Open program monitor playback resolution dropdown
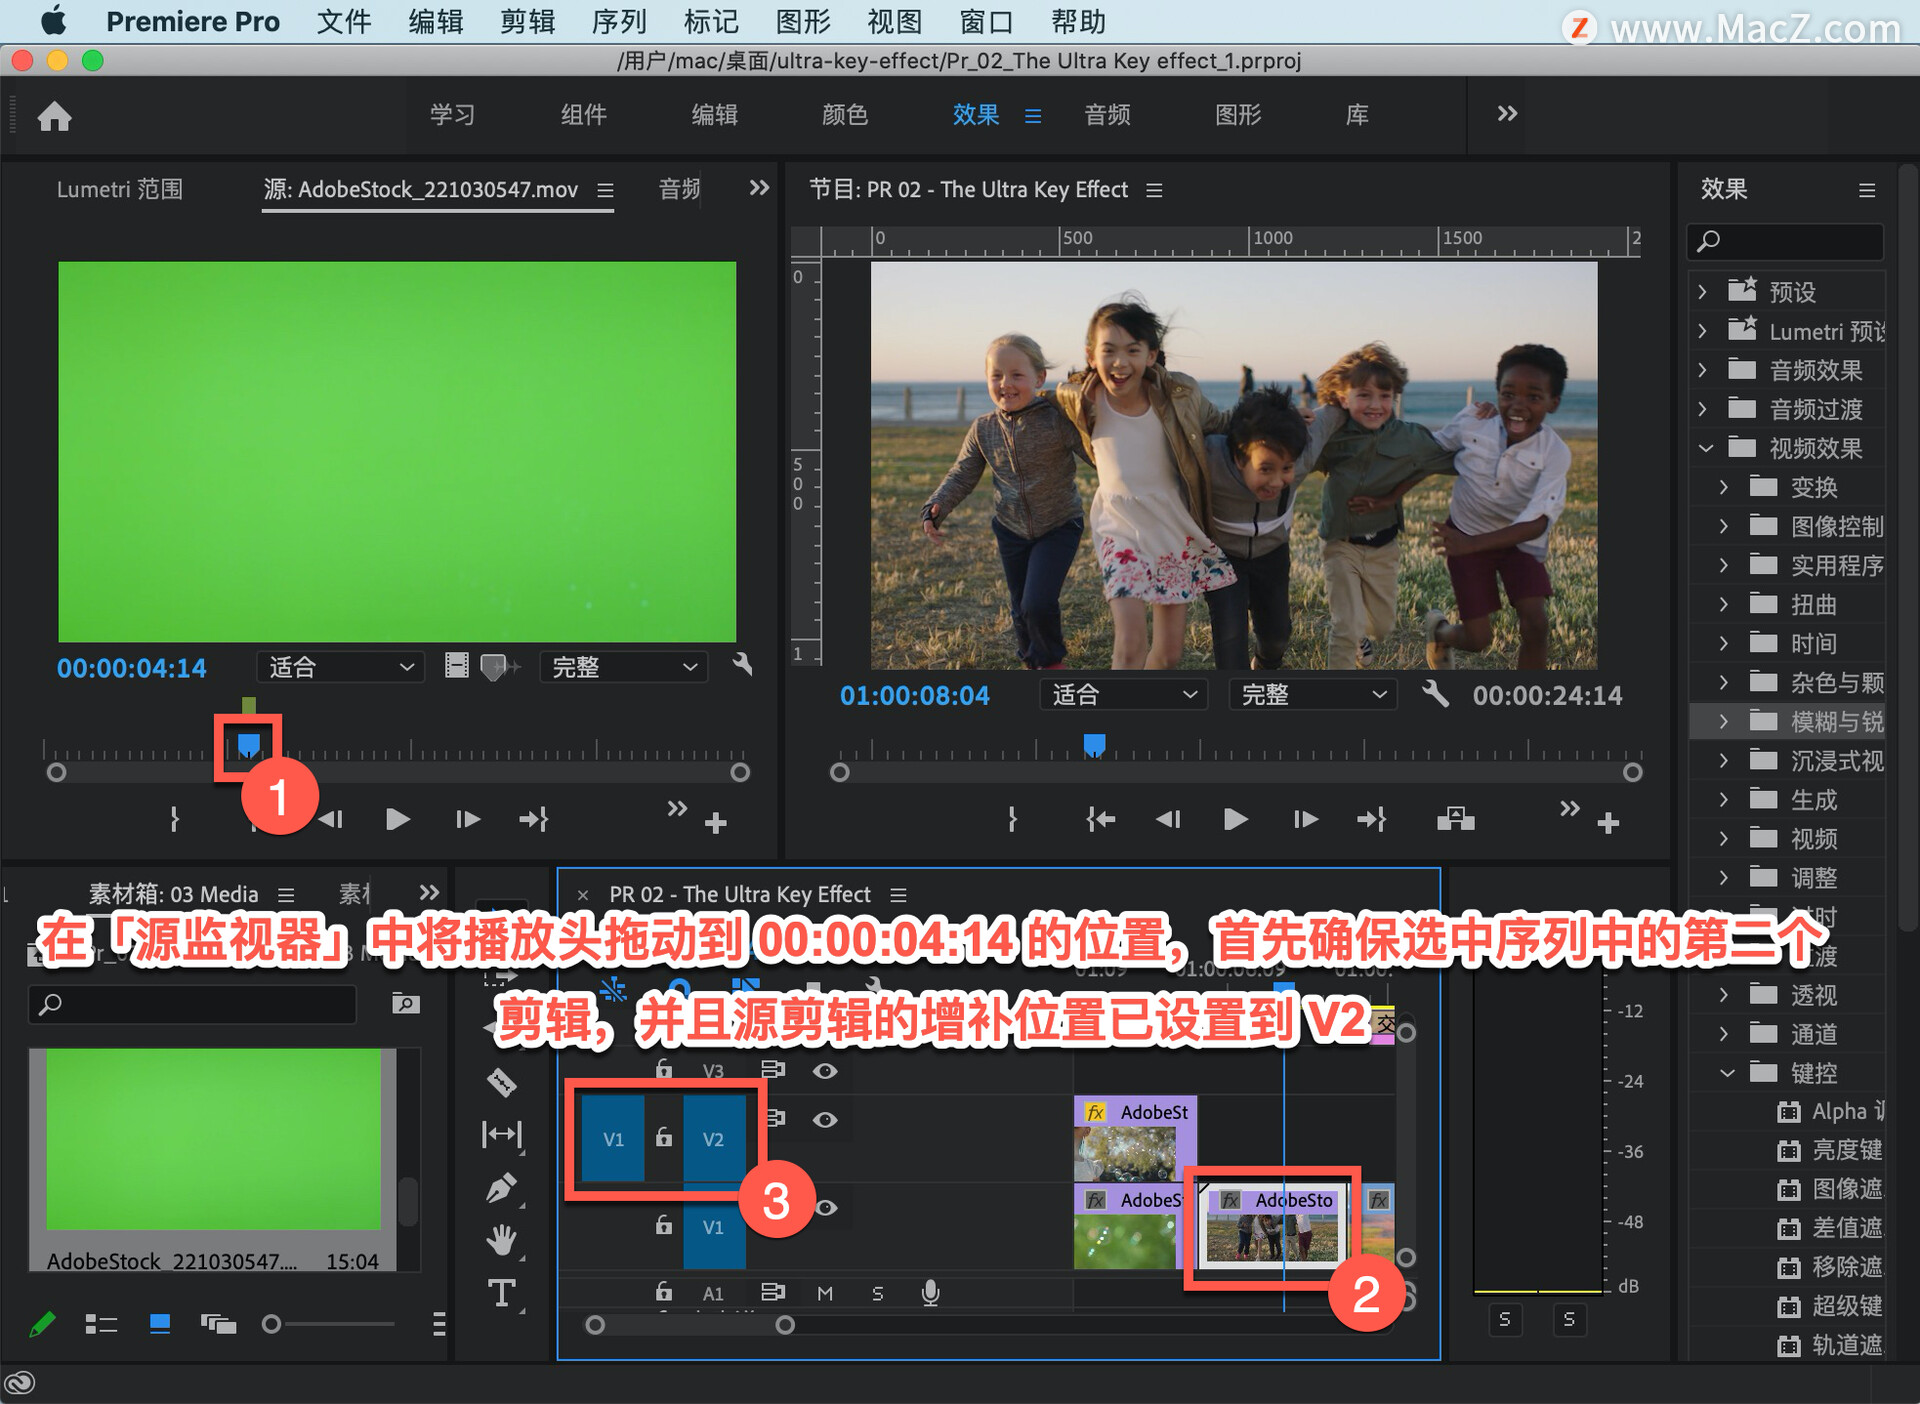 [x=1311, y=694]
